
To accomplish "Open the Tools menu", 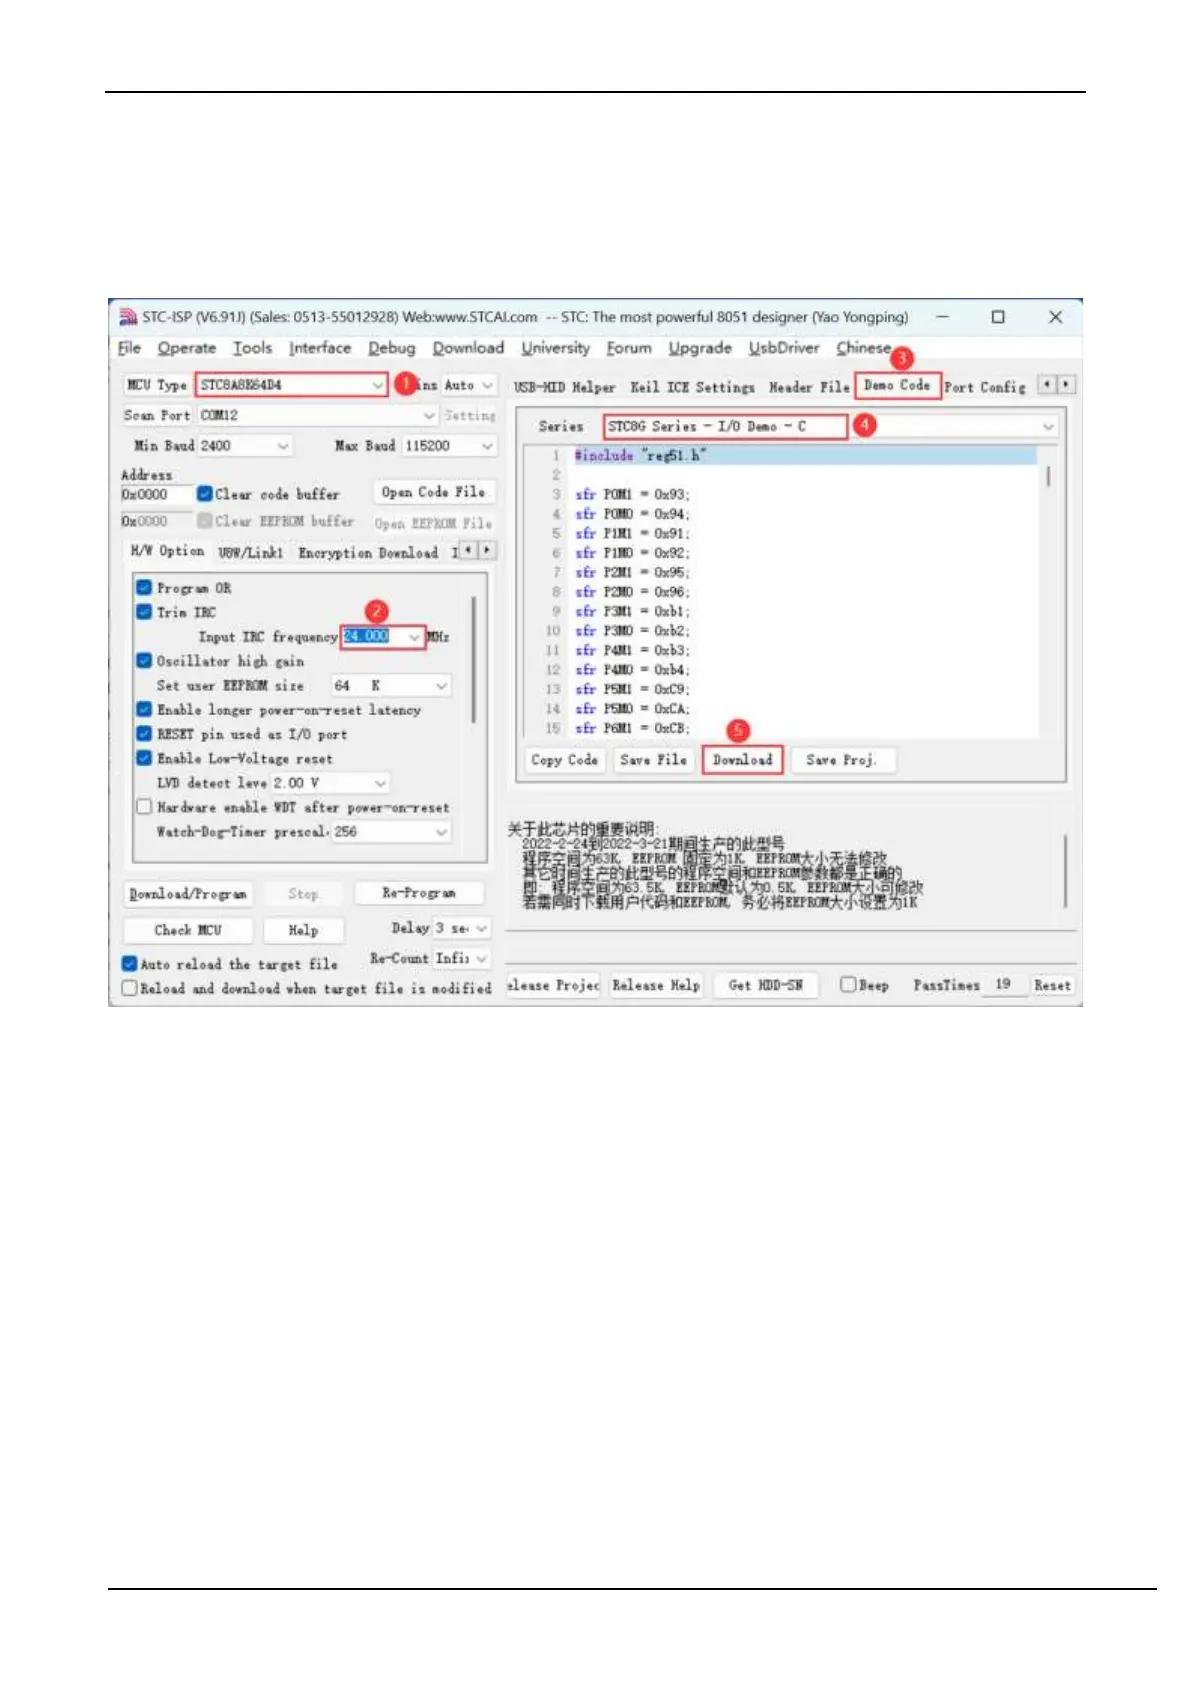I will 252,348.
